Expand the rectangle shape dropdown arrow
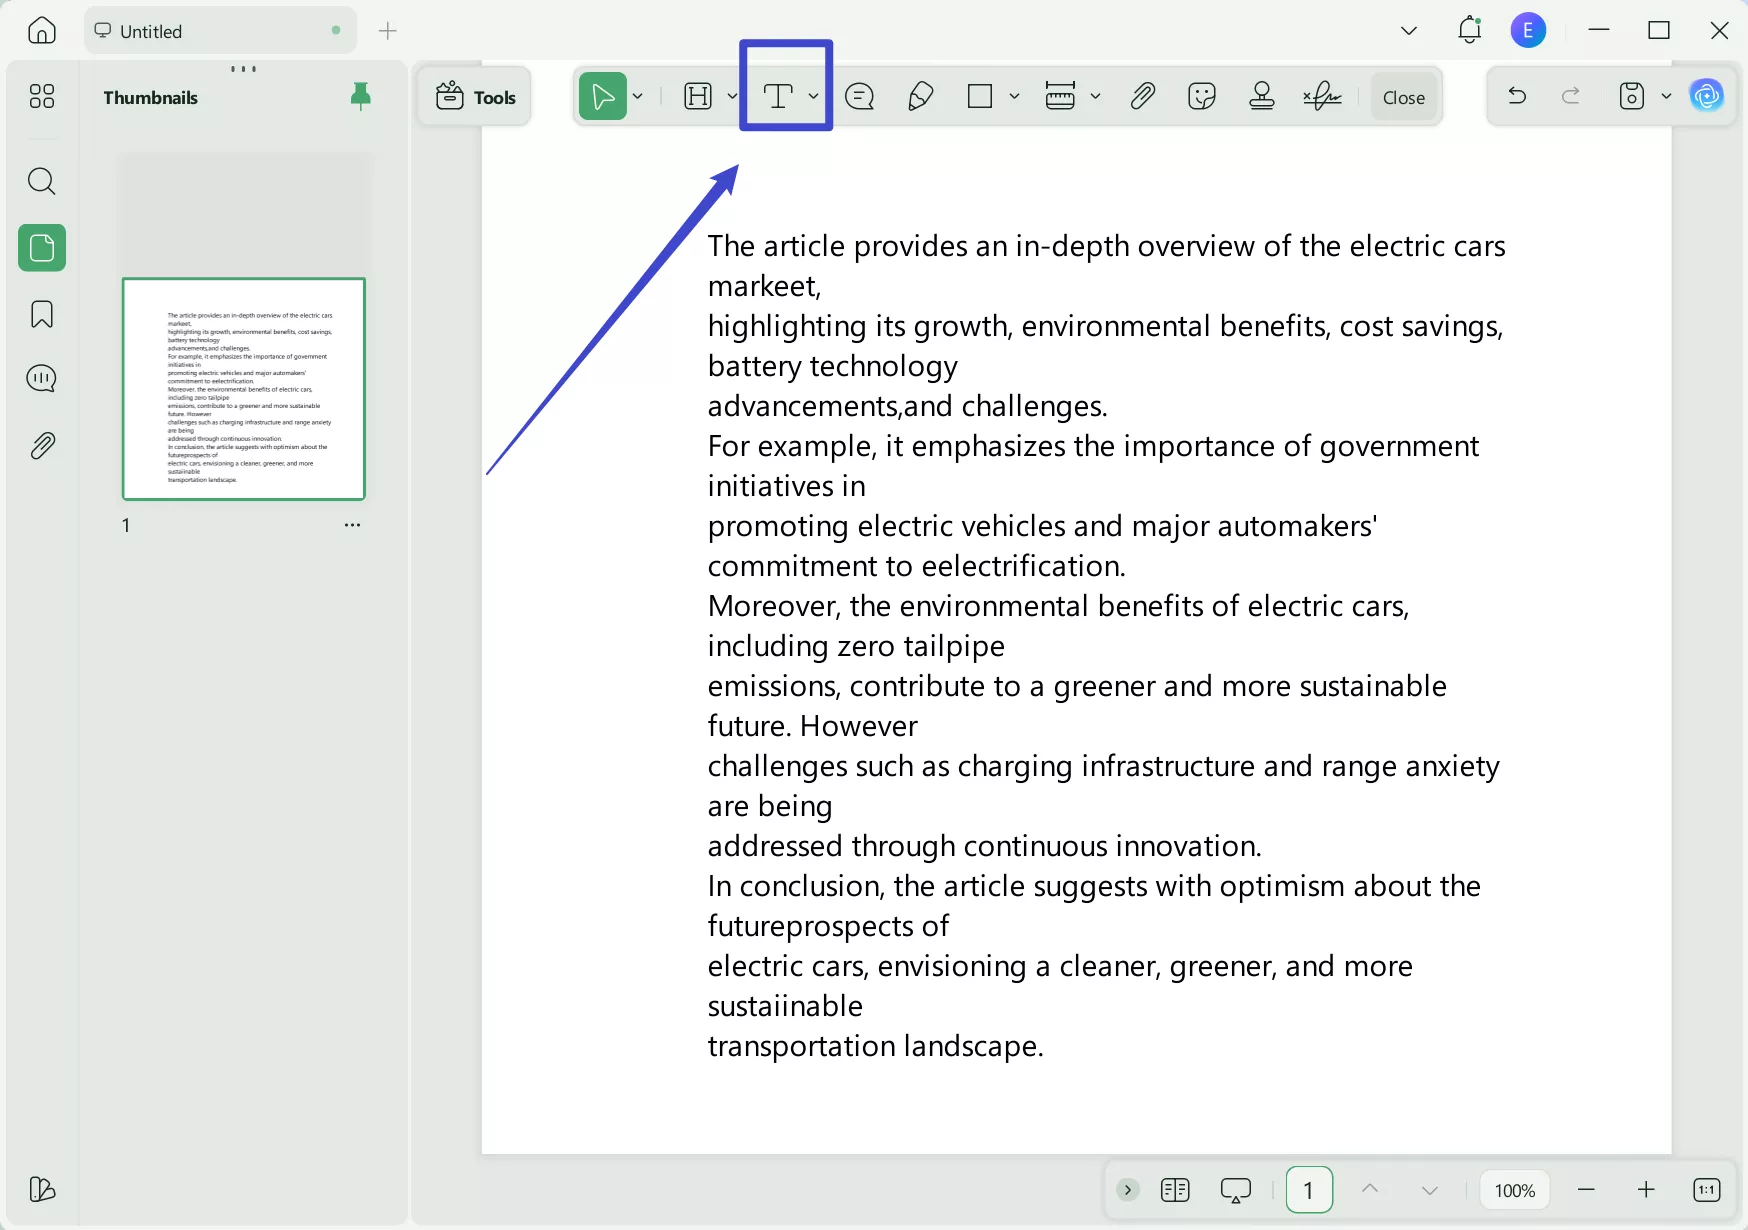The image size is (1748, 1230). 1014,97
